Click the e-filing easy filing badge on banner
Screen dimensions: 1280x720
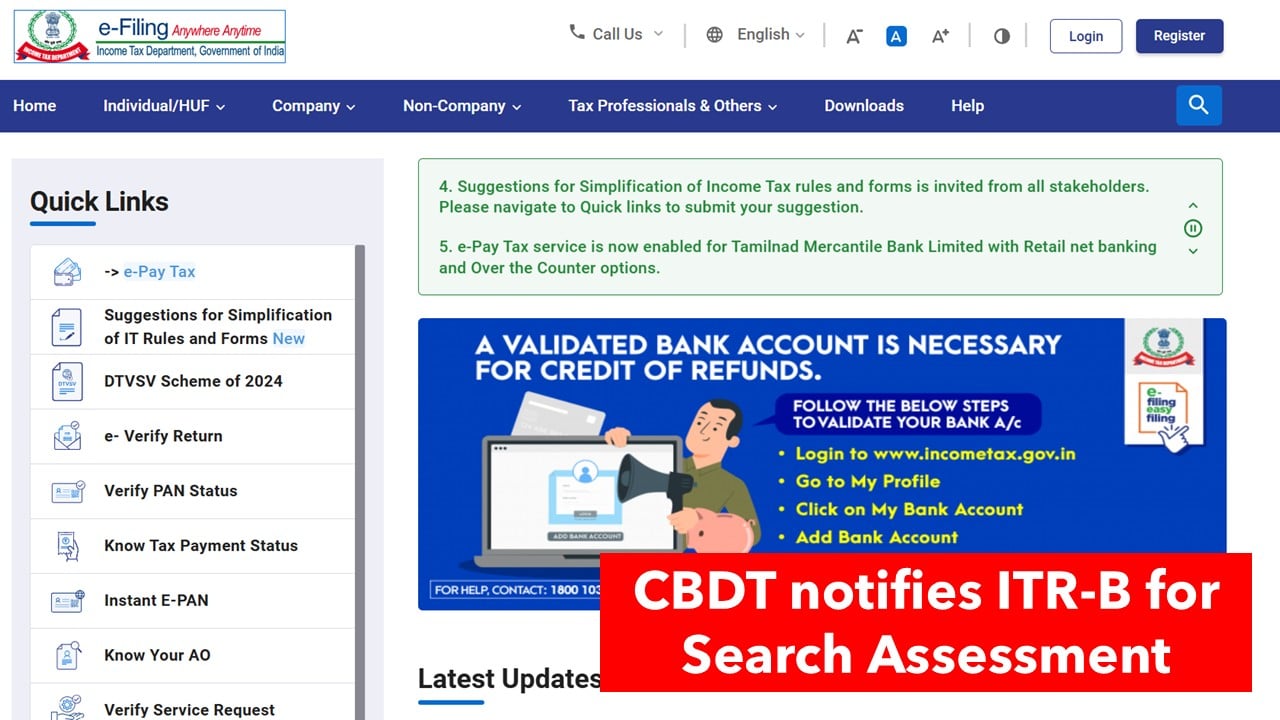click(x=1164, y=413)
